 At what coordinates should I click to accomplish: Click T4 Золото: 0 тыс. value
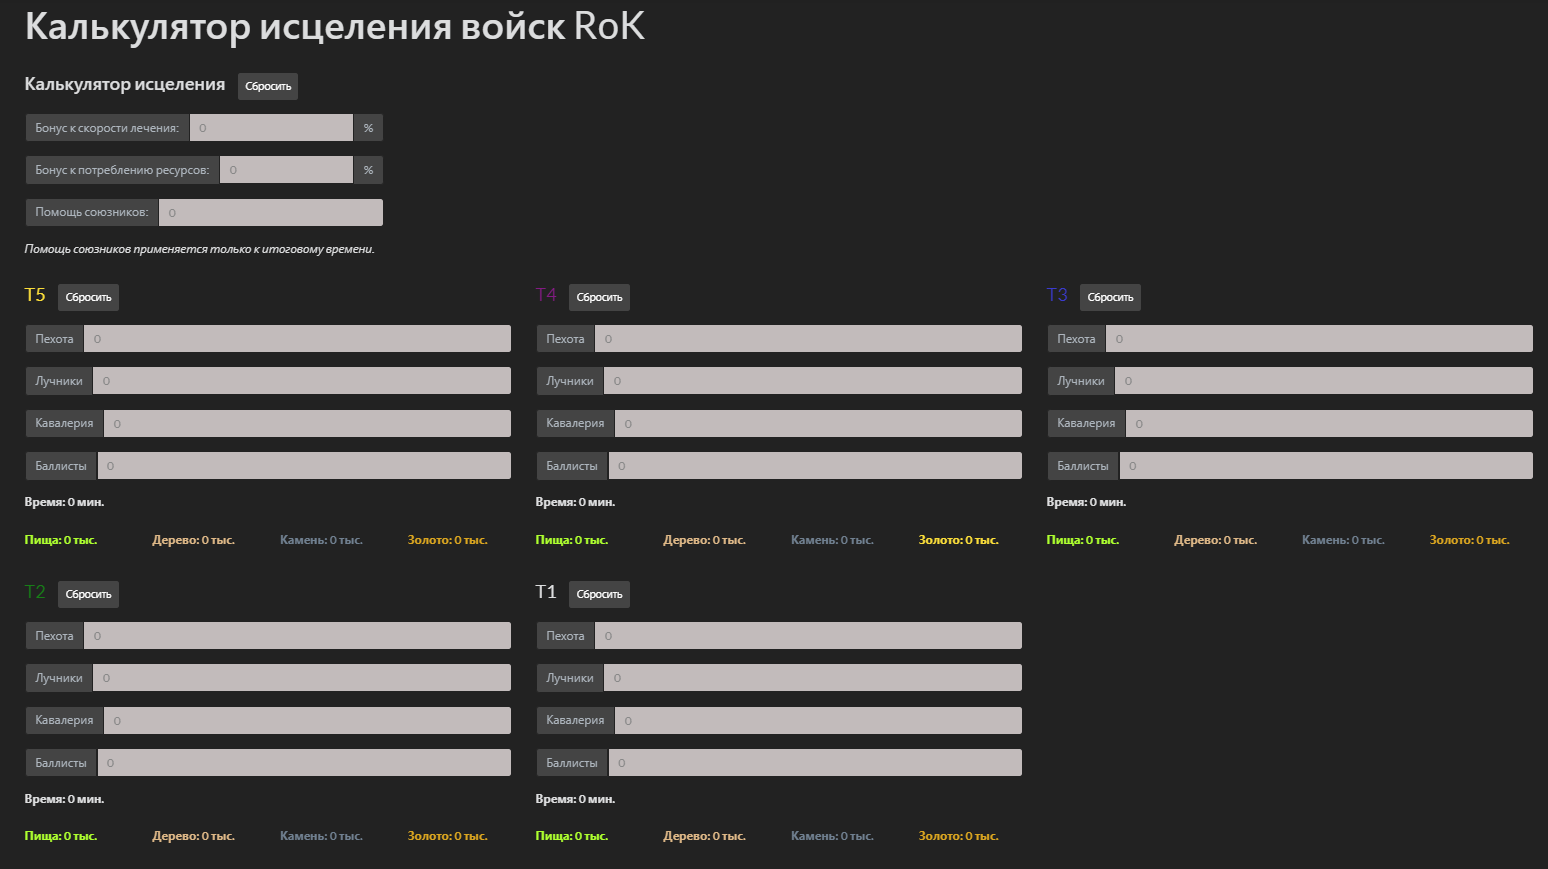point(958,540)
